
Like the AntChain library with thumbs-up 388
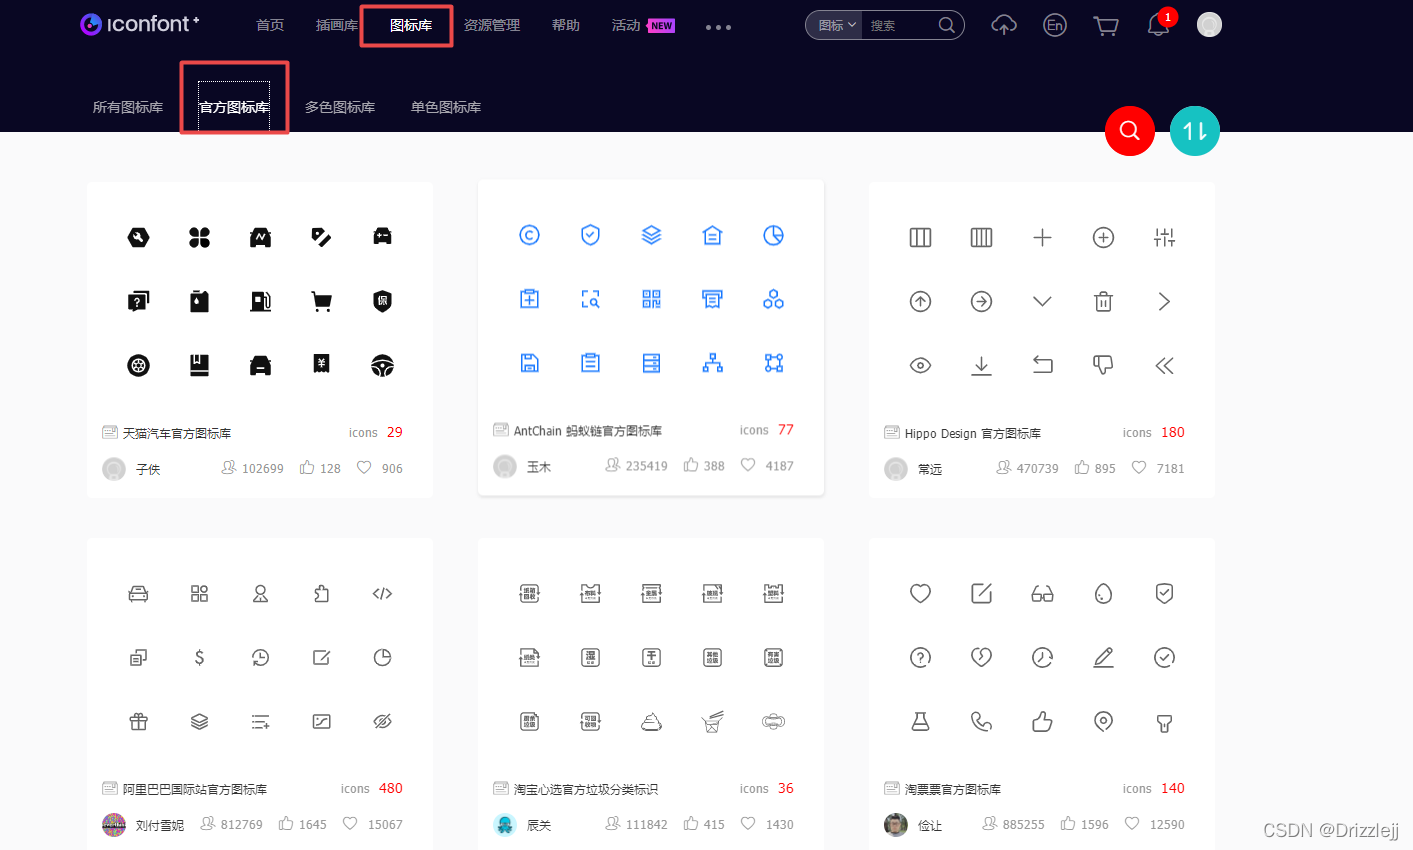[x=705, y=466]
